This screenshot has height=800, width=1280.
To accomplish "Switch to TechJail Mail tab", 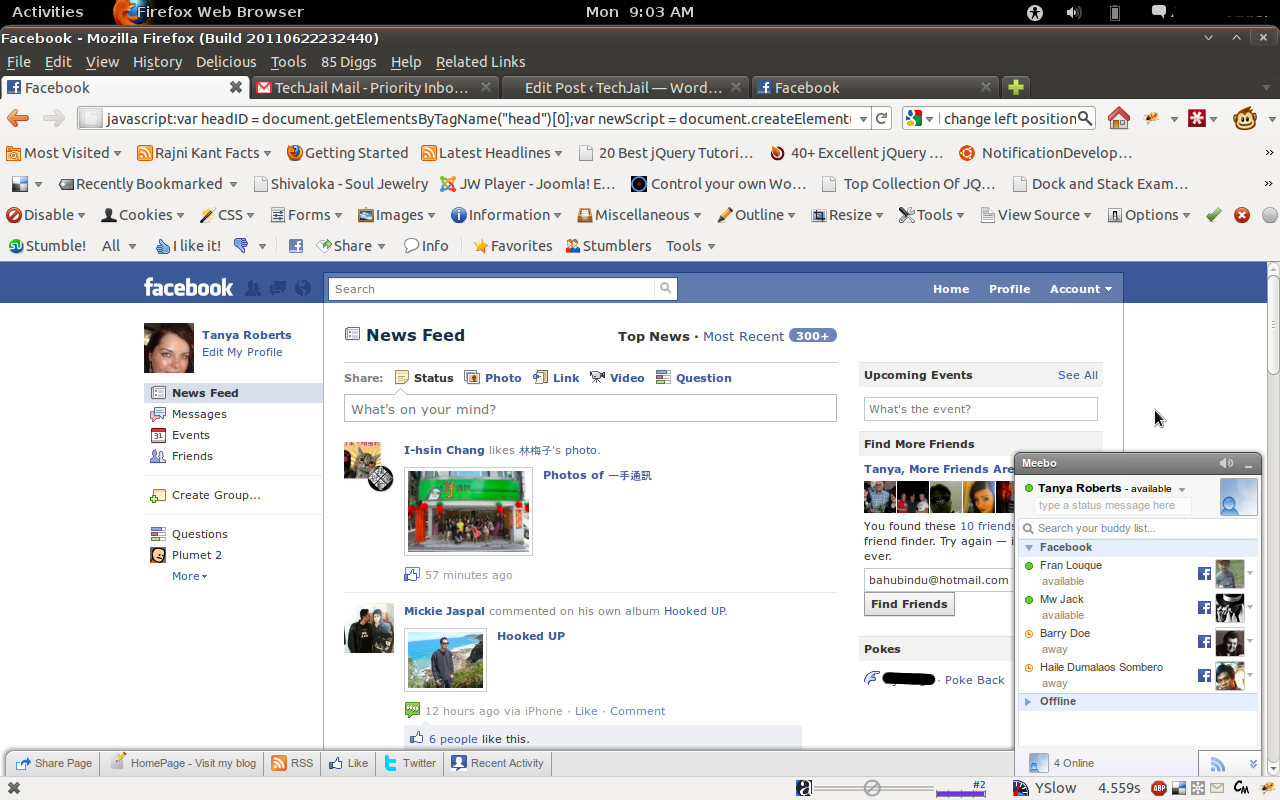I will (374, 87).
